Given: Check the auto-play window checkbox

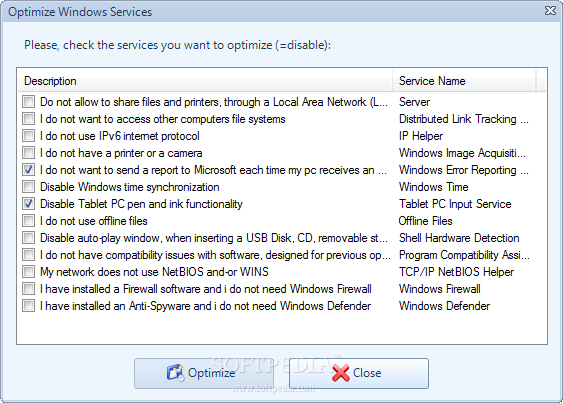Looking at the screenshot, I should coord(28,238).
